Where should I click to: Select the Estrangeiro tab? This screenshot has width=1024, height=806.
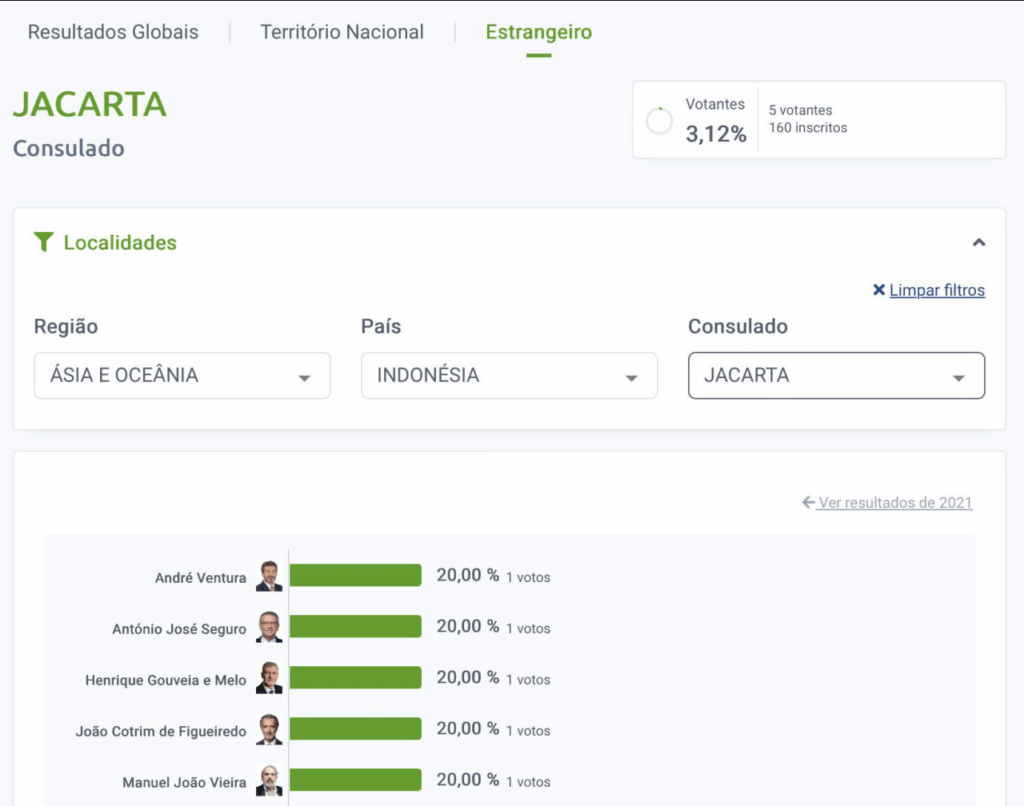coord(538,32)
